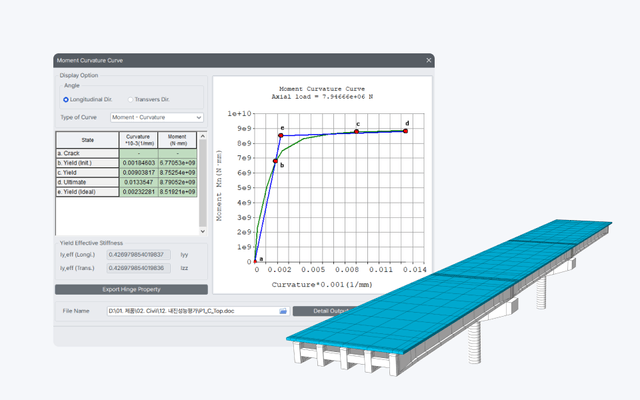This screenshot has width=640, height=400.
Task: Click the Curvature column header
Action: point(138,140)
